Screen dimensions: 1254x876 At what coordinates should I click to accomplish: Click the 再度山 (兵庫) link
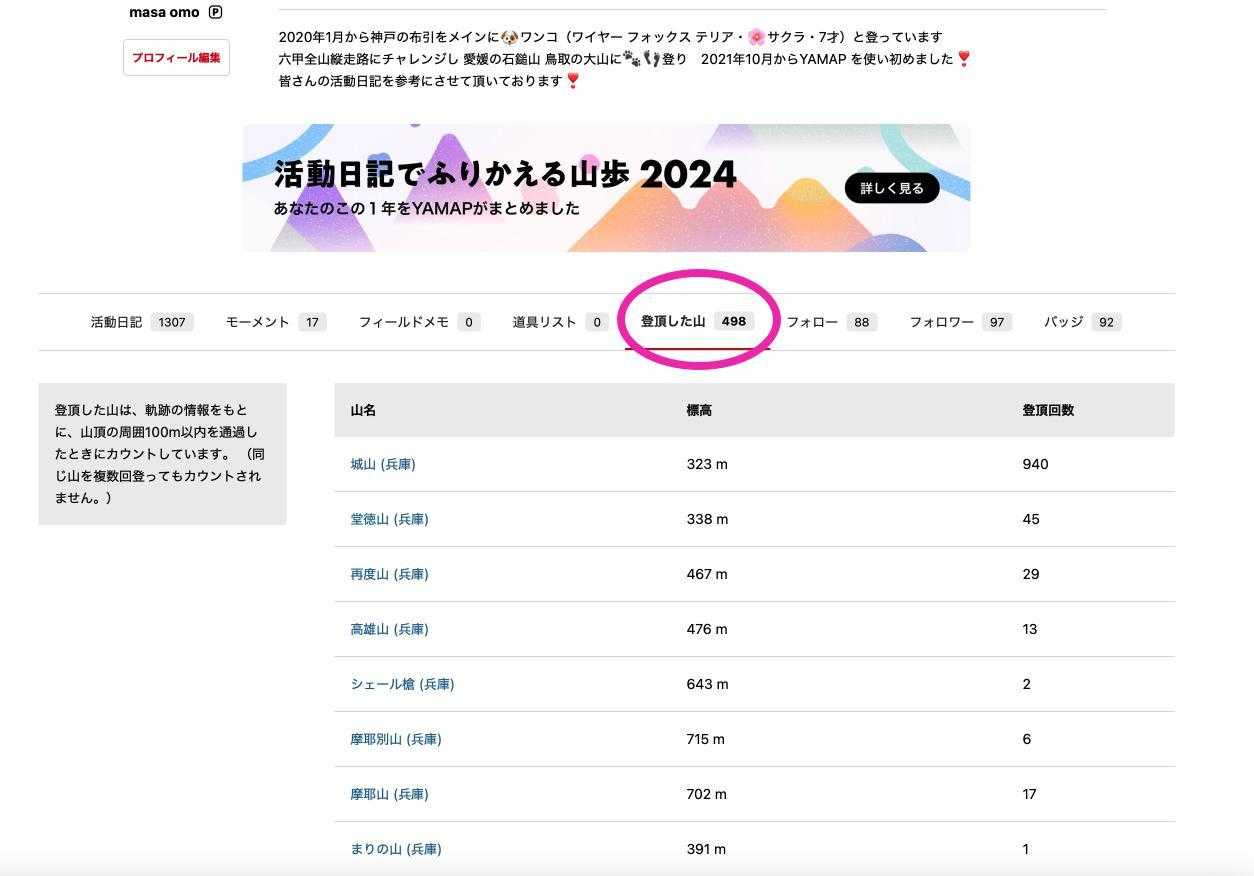389,574
